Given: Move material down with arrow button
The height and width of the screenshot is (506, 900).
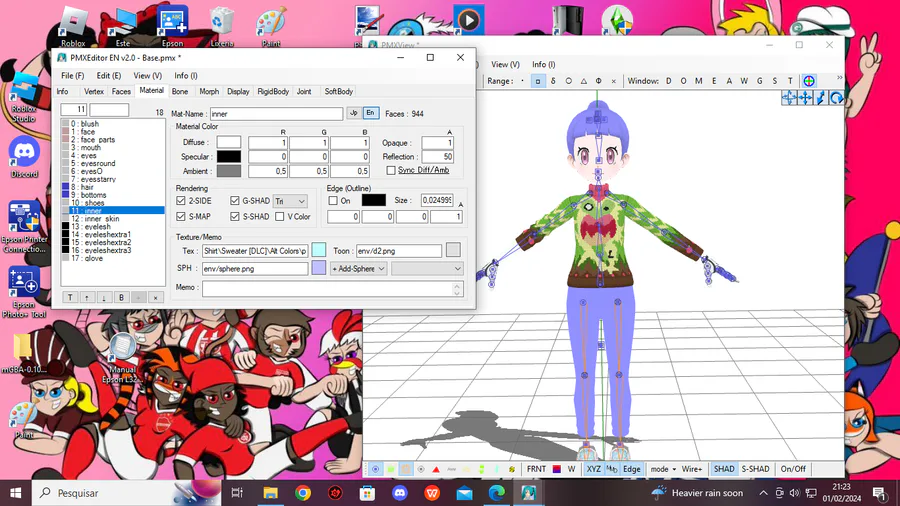Looking at the screenshot, I should click(104, 298).
